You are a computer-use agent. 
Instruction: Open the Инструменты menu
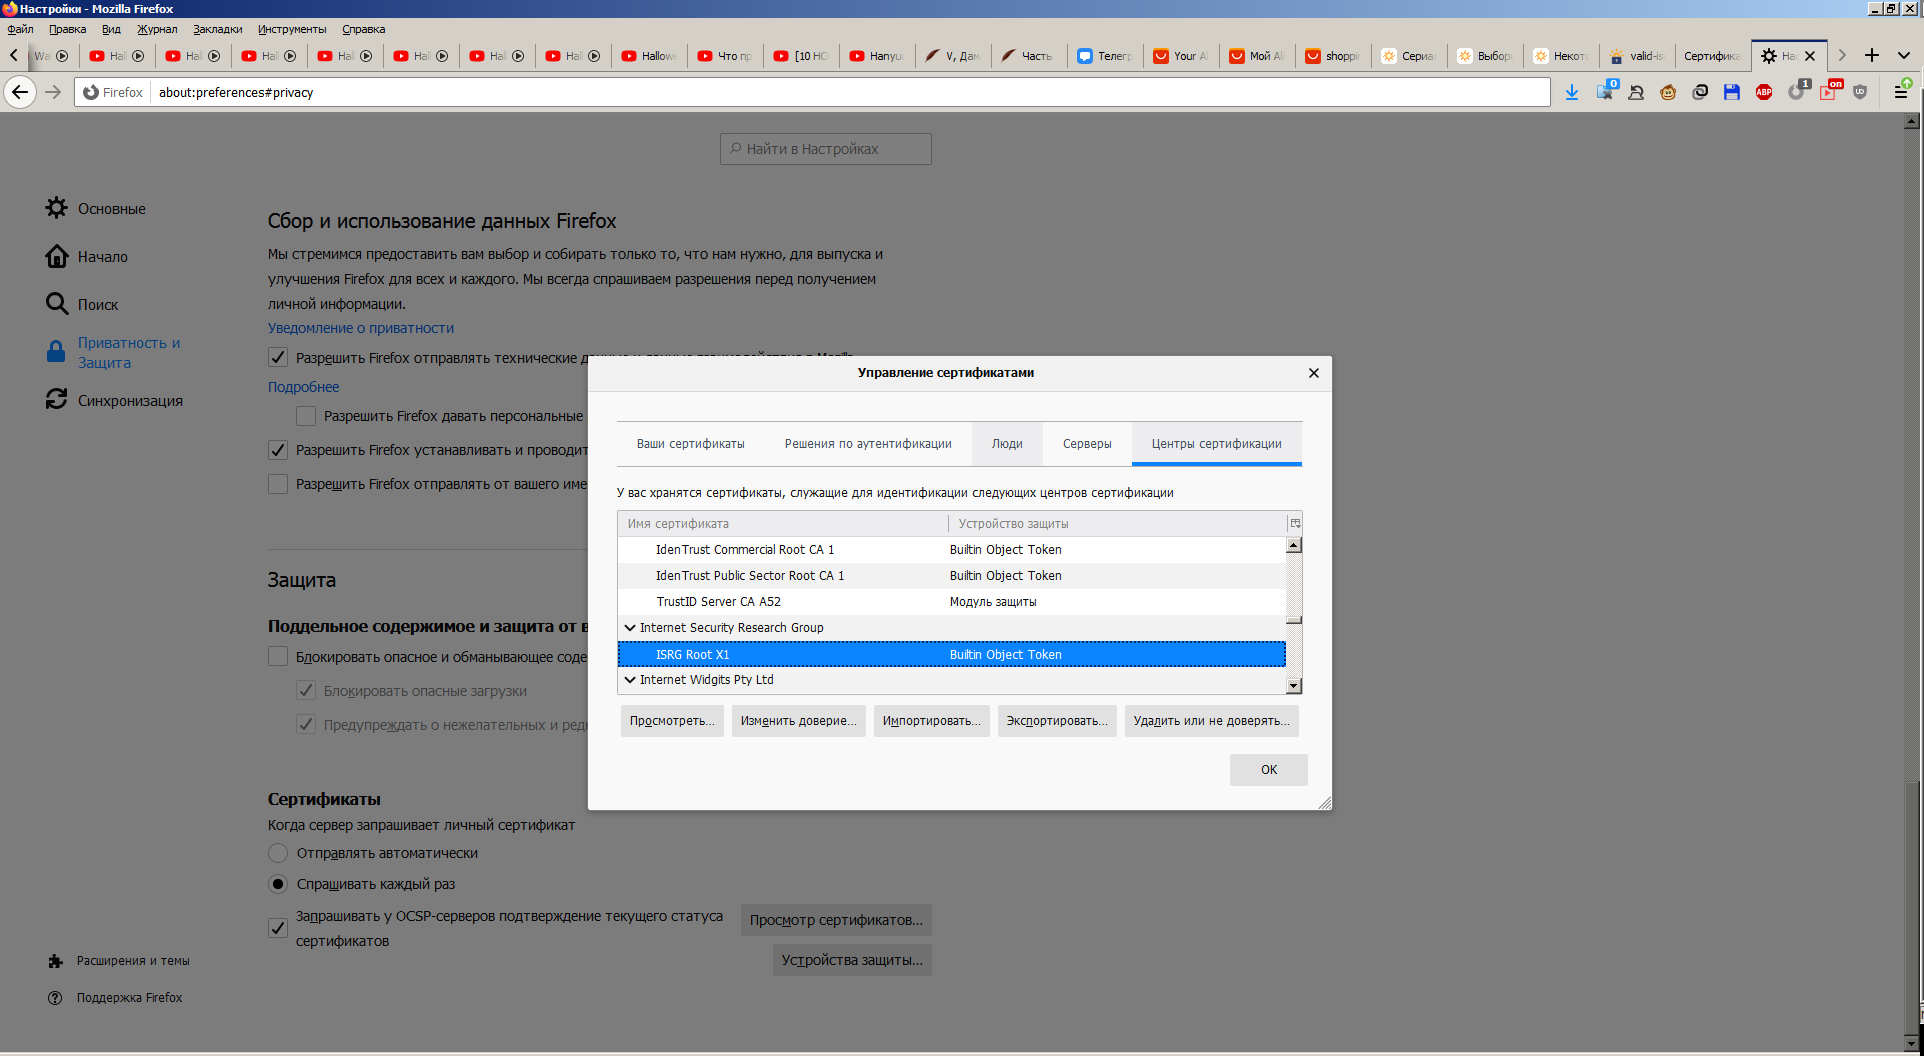coord(292,29)
